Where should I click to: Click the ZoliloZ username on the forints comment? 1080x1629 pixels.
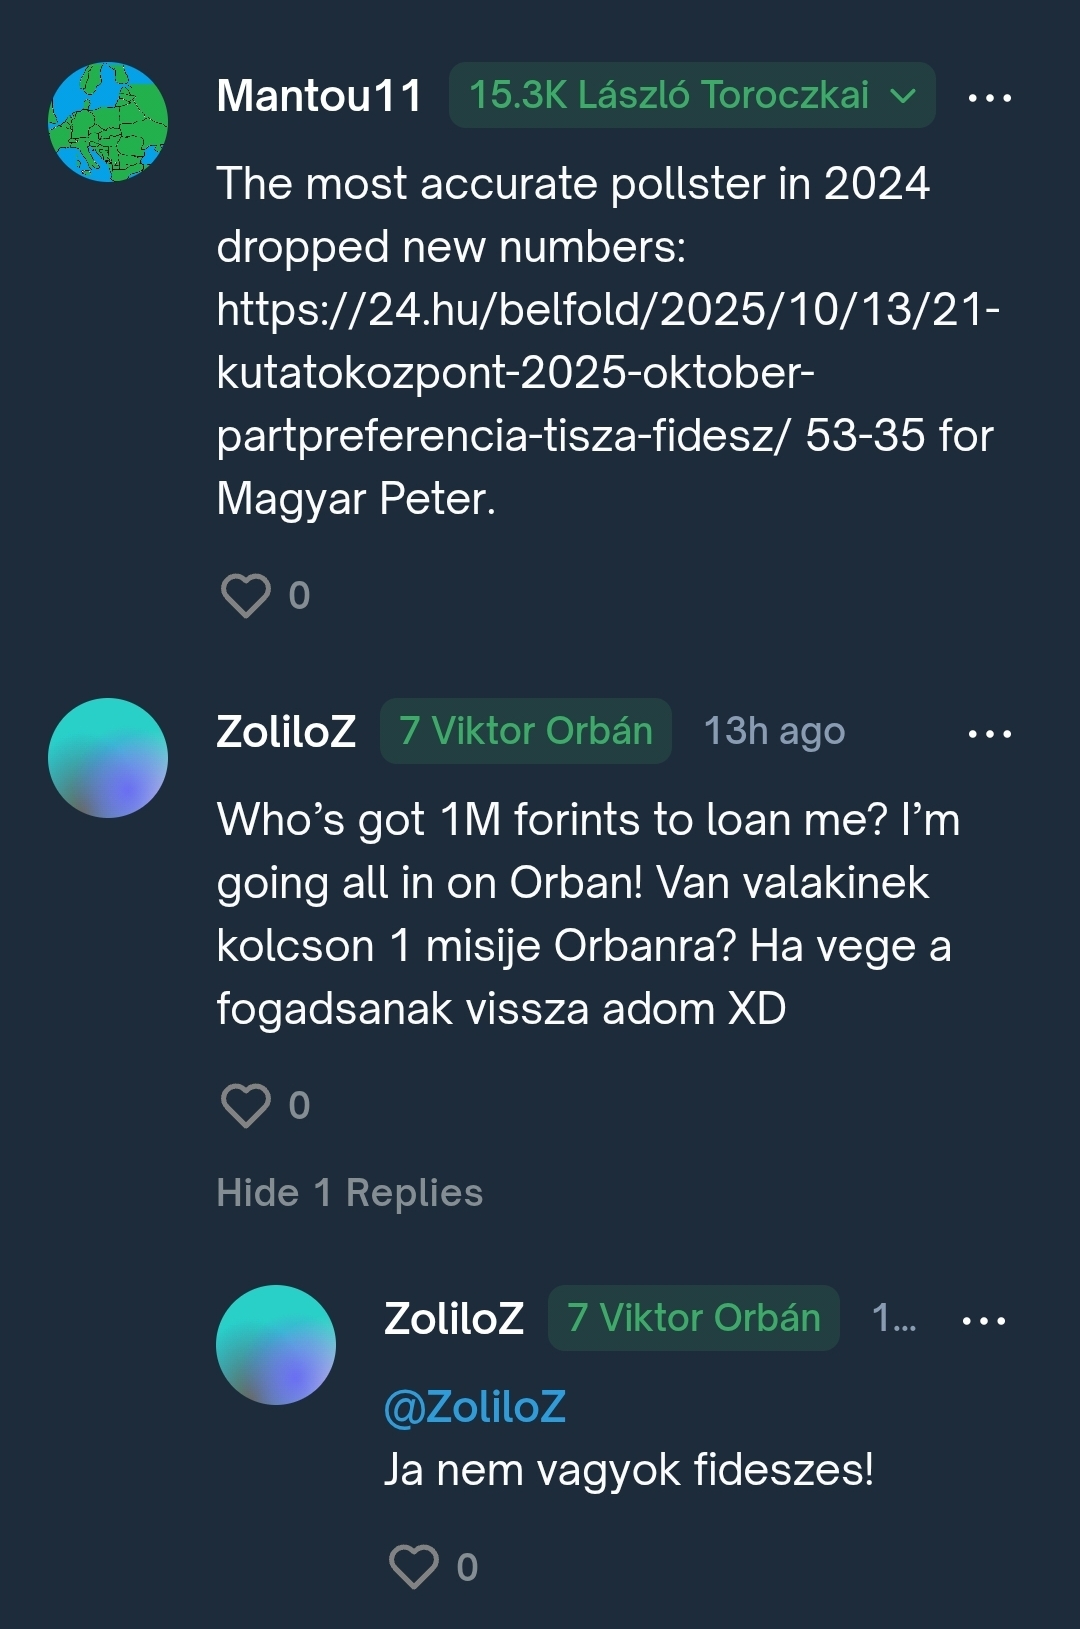[x=286, y=731]
